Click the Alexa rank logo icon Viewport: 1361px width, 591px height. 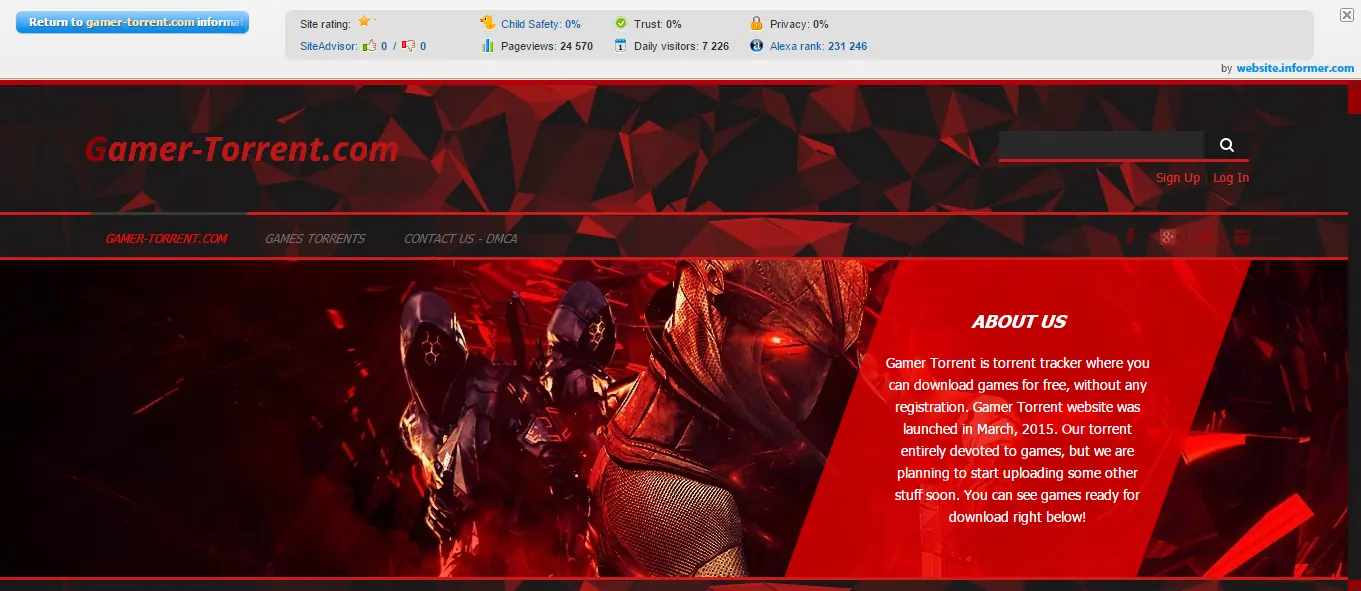(756, 45)
